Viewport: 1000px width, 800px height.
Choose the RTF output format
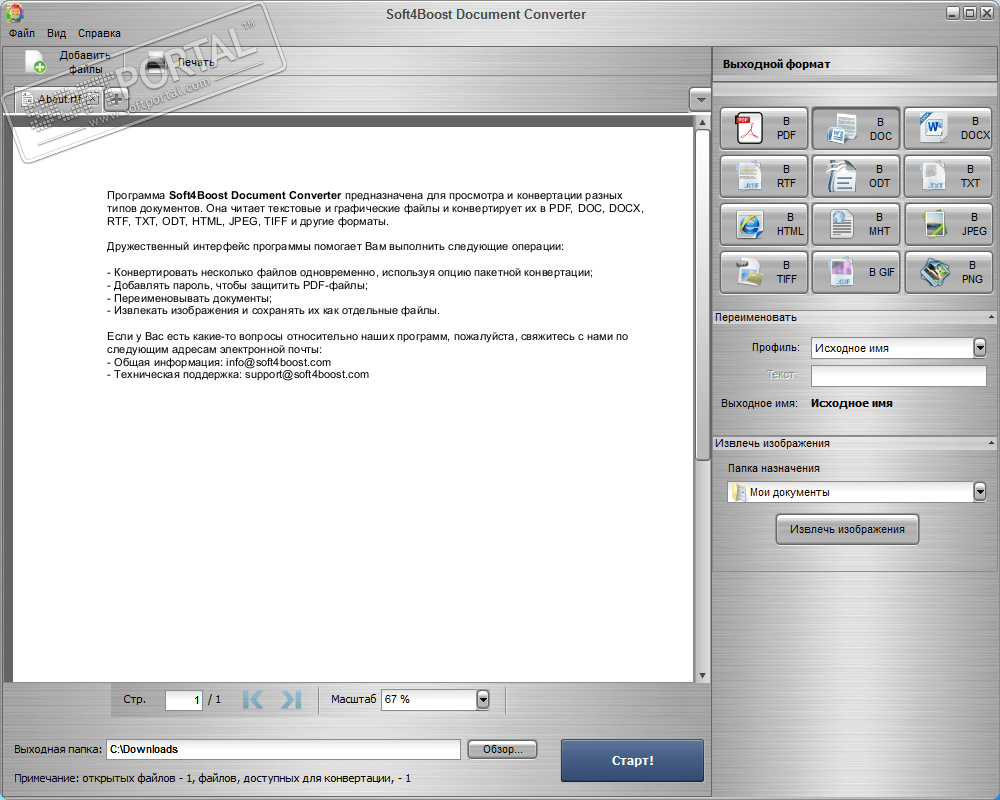[x=763, y=176]
